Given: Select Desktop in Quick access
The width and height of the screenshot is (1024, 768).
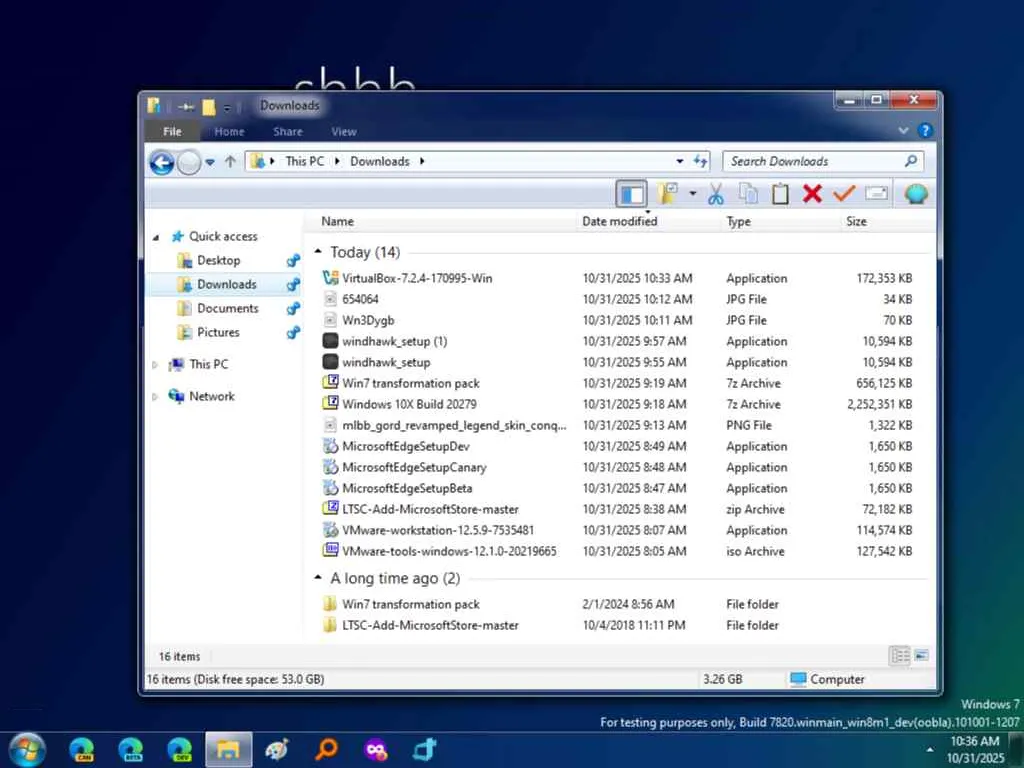Looking at the screenshot, I should tap(219, 261).
